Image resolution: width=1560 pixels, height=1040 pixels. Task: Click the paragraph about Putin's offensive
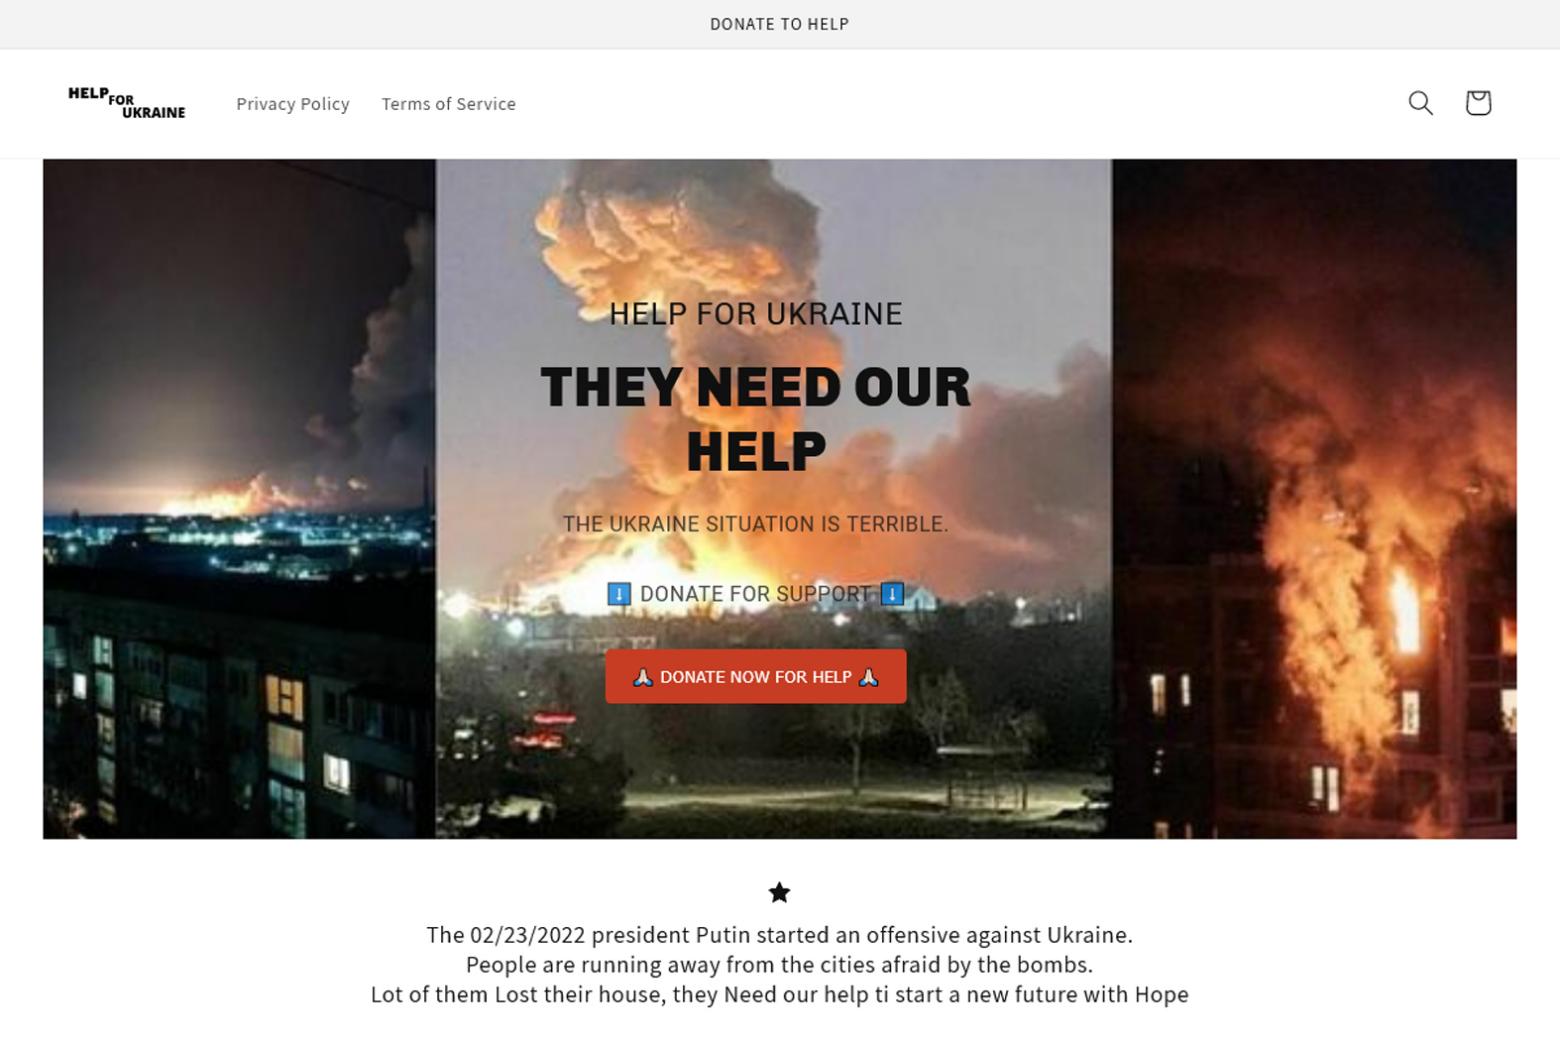point(780,964)
